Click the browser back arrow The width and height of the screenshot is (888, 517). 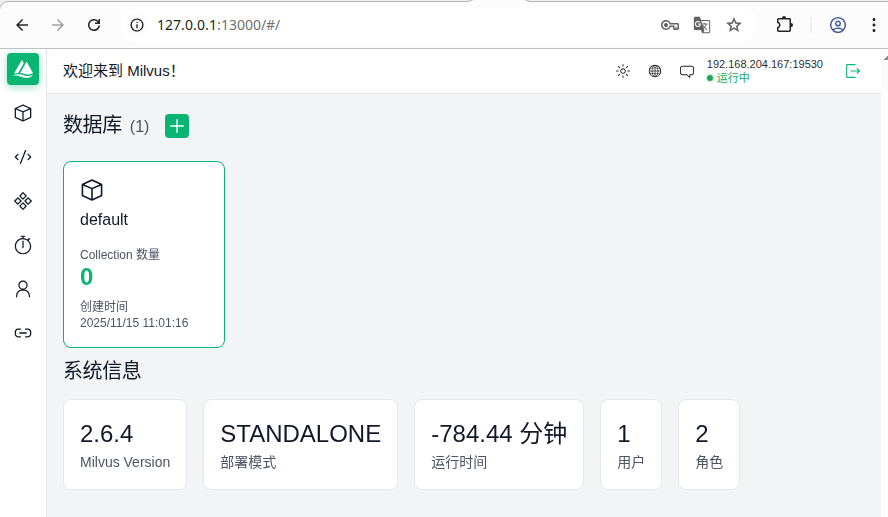[22, 25]
